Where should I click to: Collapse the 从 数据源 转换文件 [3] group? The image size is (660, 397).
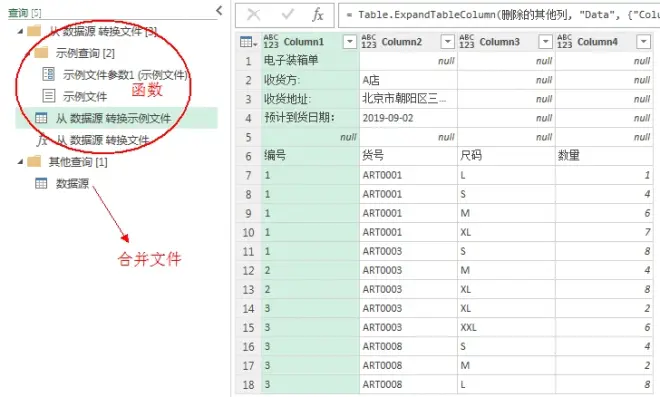pyautogui.click(x=20, y=31)
